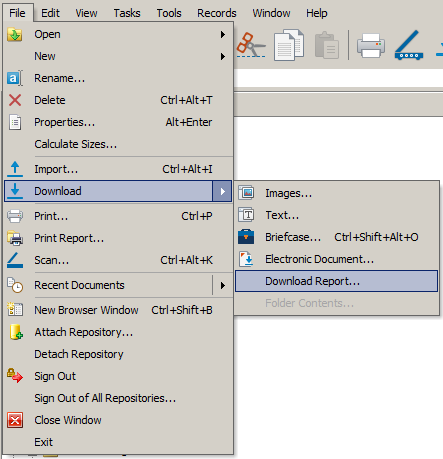Click the Paste clipboard toolbar icon

(x=327, y=45)
